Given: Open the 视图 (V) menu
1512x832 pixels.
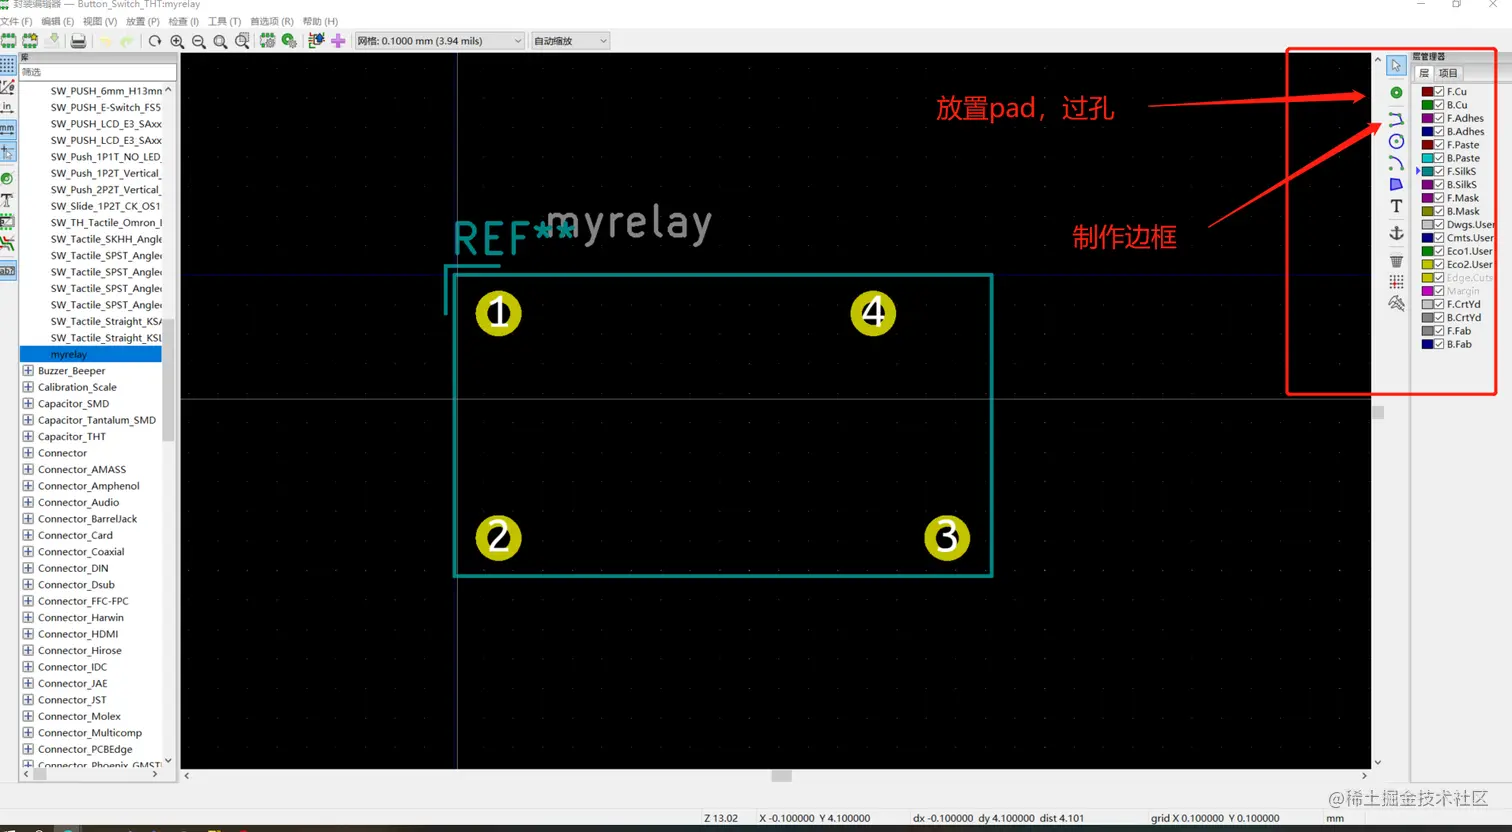Looking at the screenshot, I should [x=99, y=21].
